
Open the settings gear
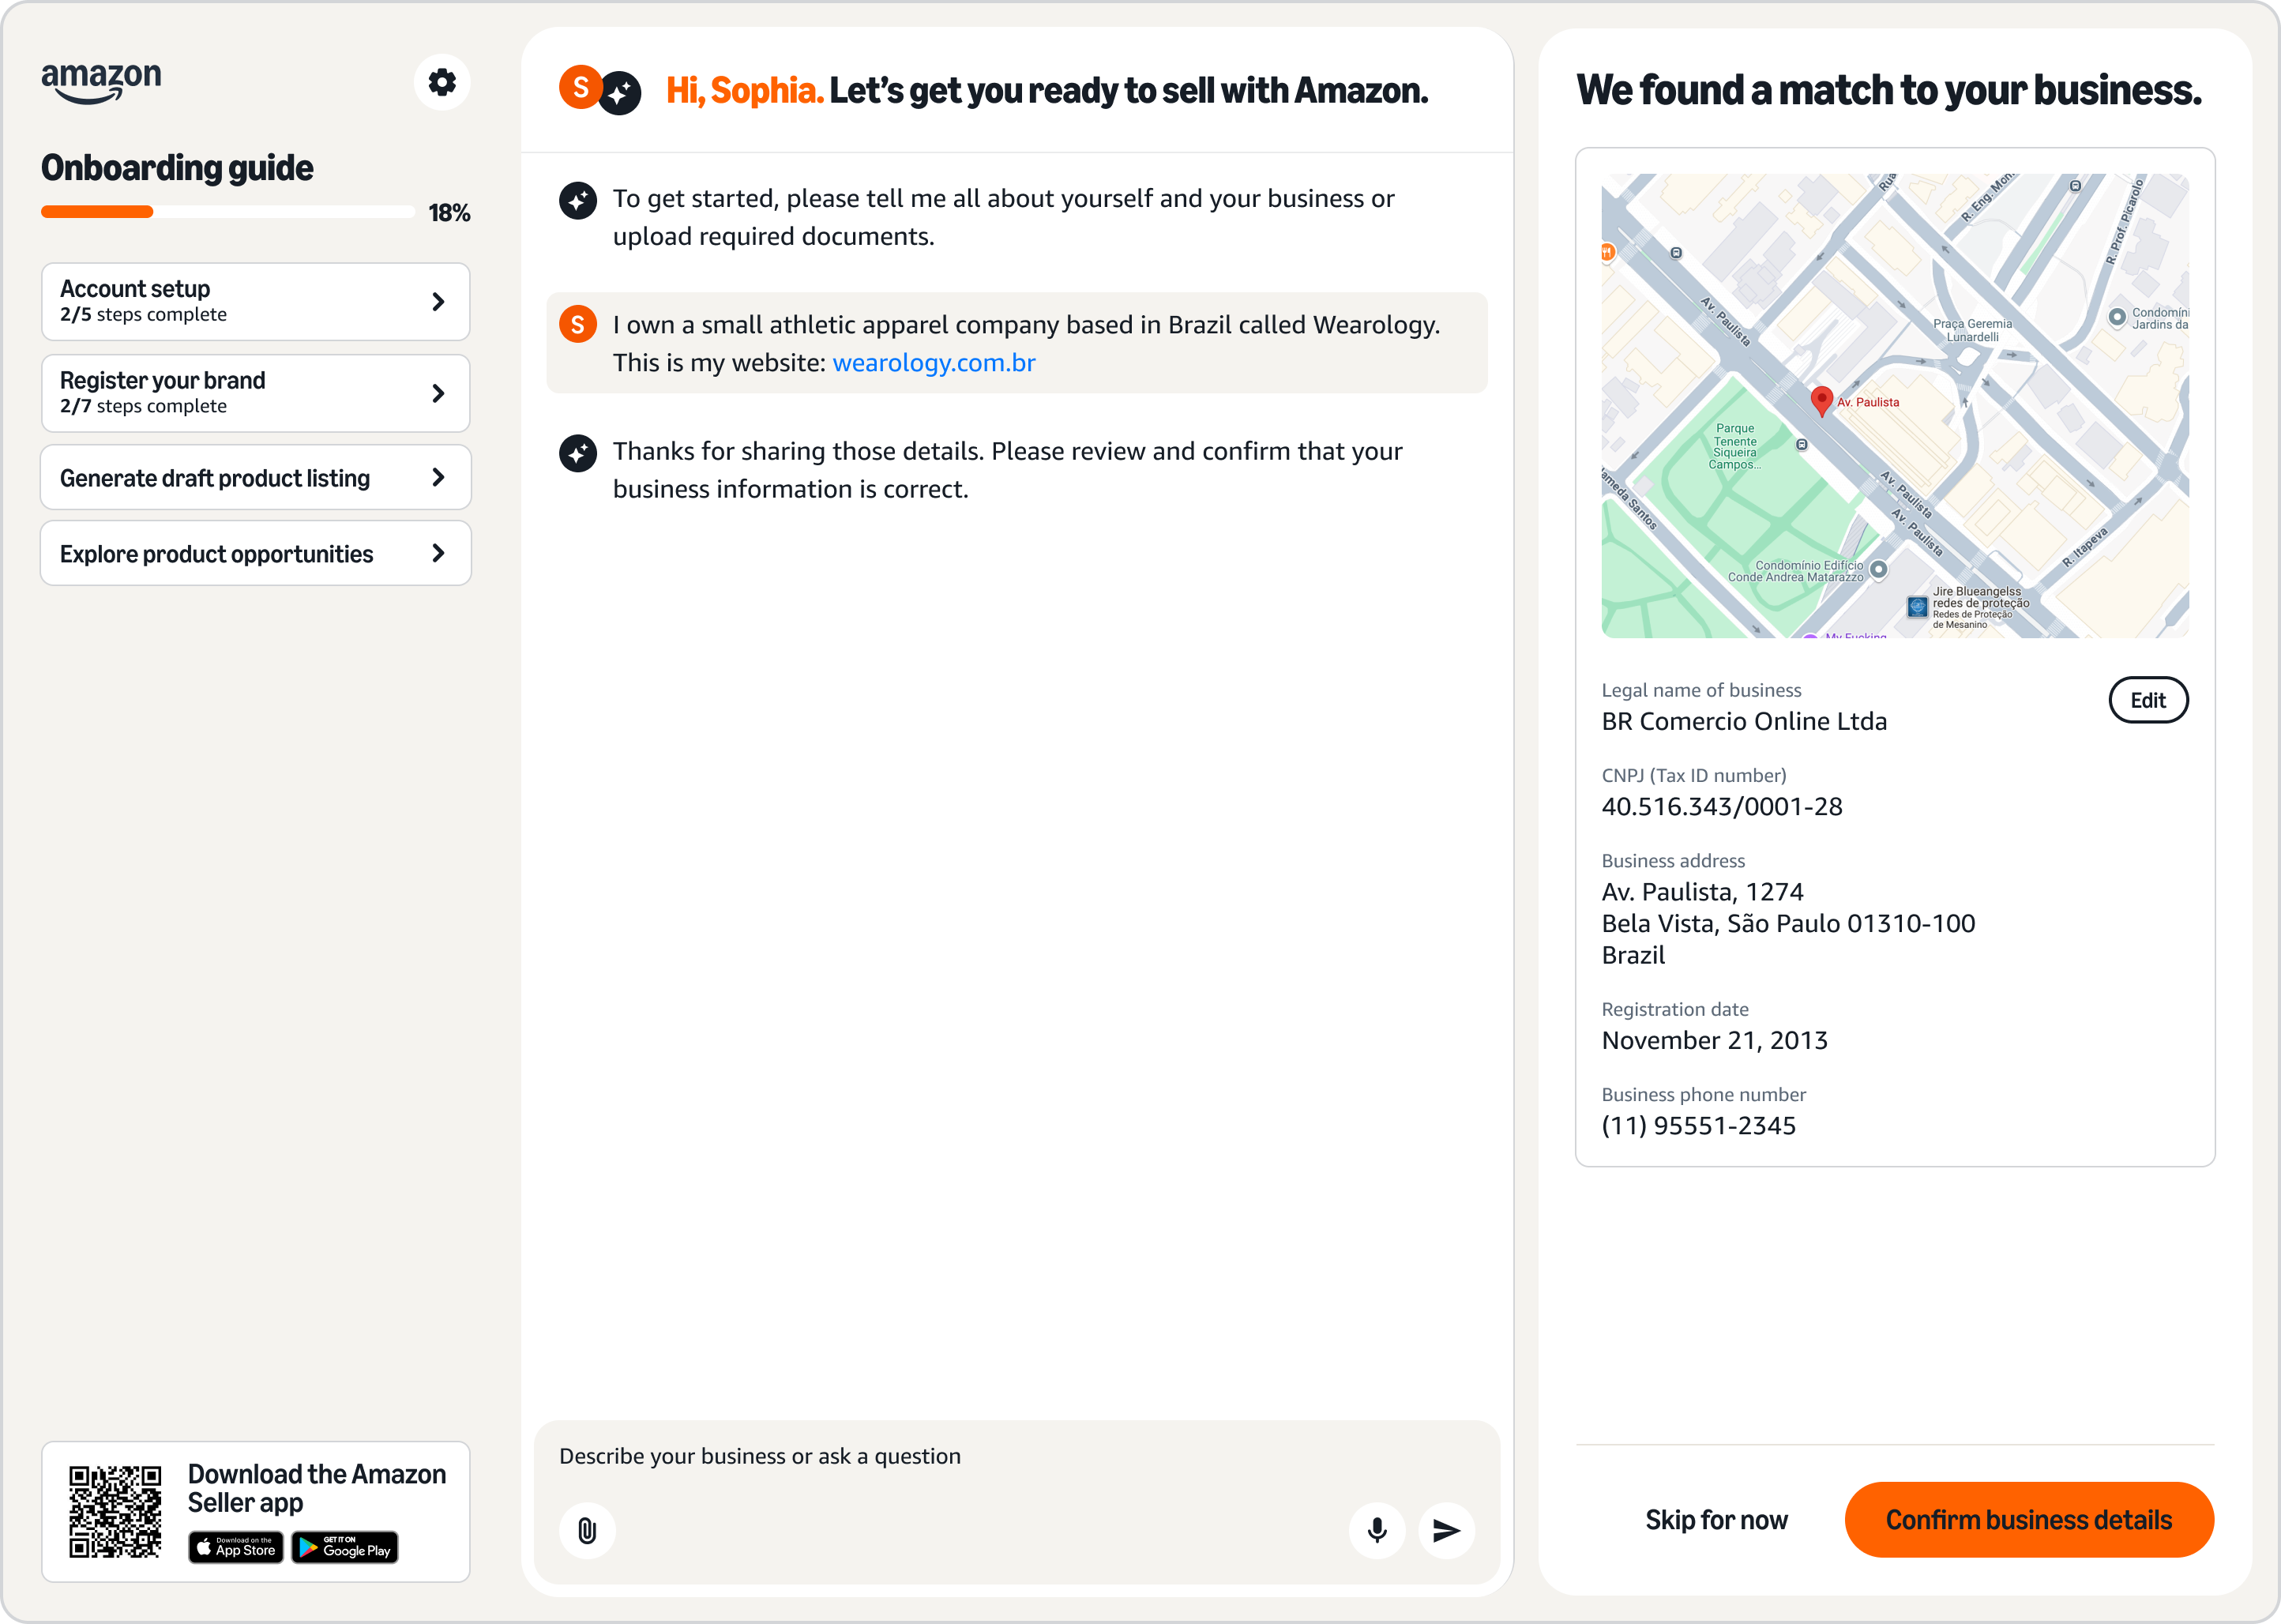(442, 81)
